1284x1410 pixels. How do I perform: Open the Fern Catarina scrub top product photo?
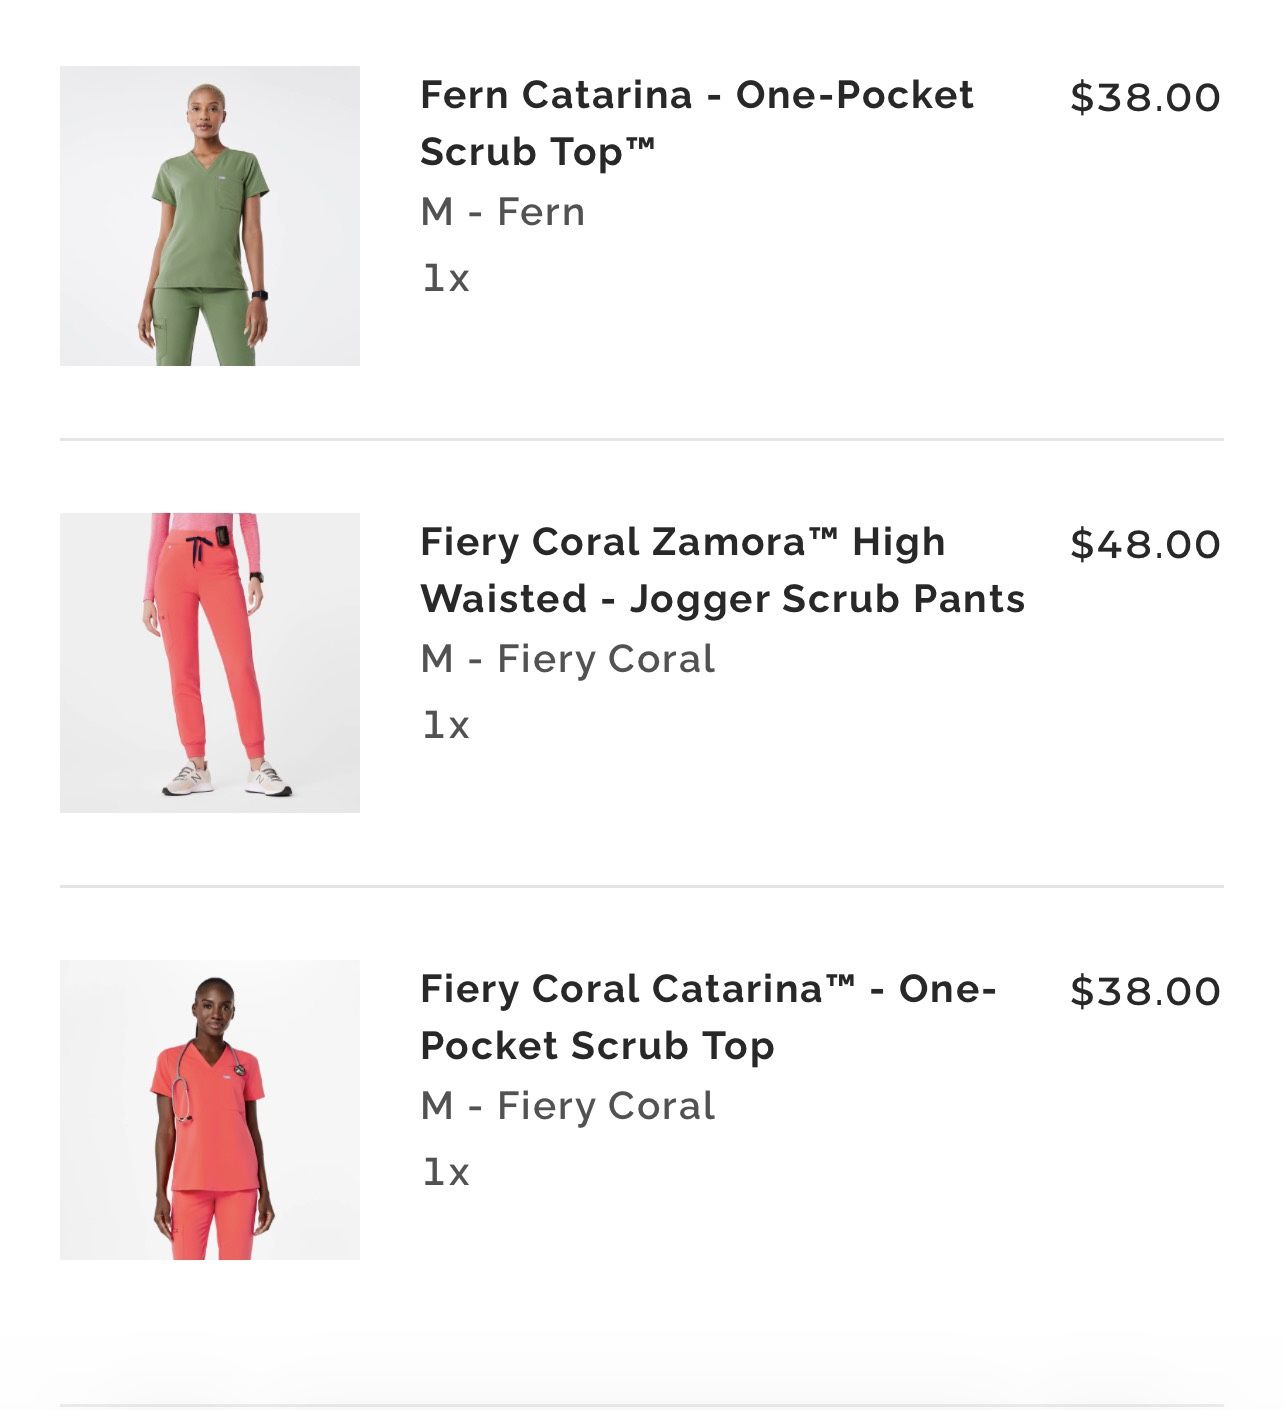coord(210,216)
